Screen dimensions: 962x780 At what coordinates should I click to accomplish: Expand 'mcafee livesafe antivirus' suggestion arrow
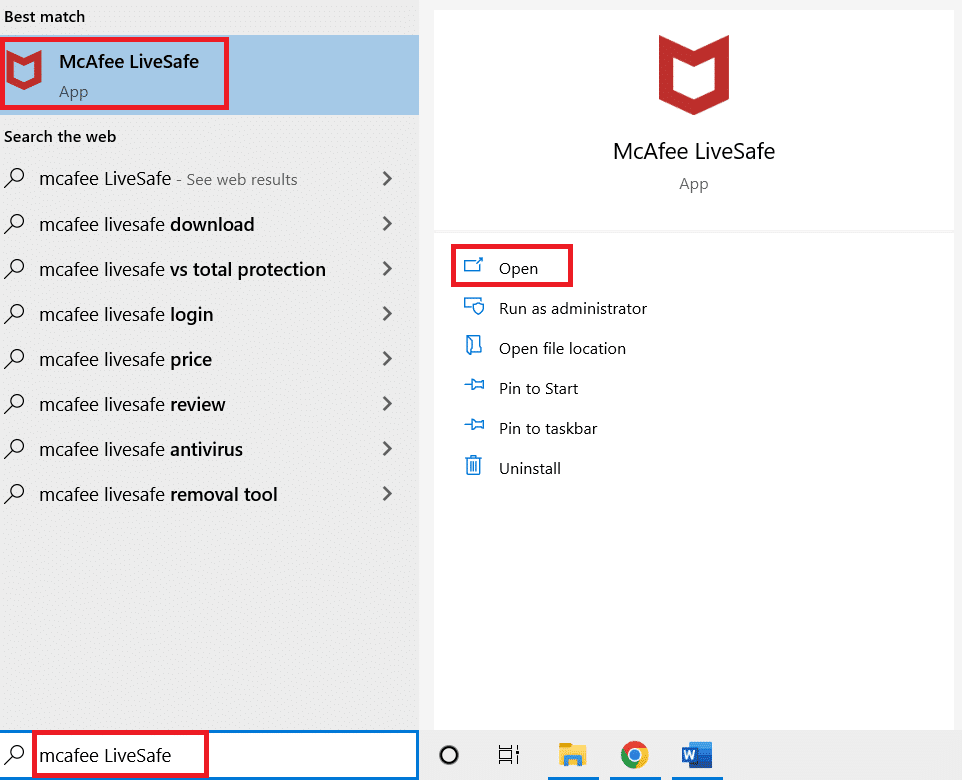pos(387,449)
